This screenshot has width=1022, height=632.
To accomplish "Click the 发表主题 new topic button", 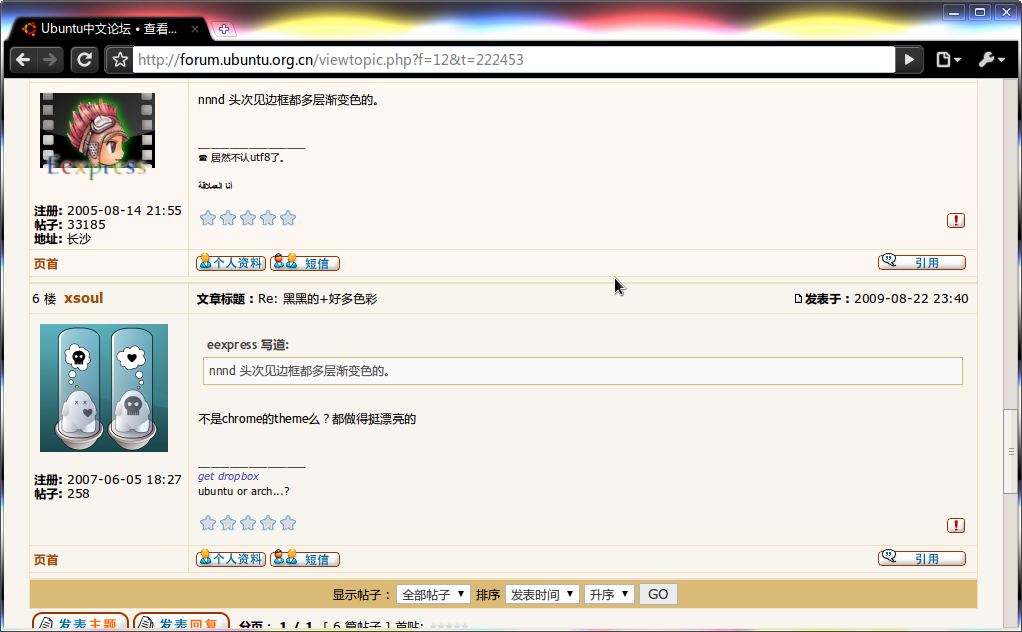I will 80,622.
